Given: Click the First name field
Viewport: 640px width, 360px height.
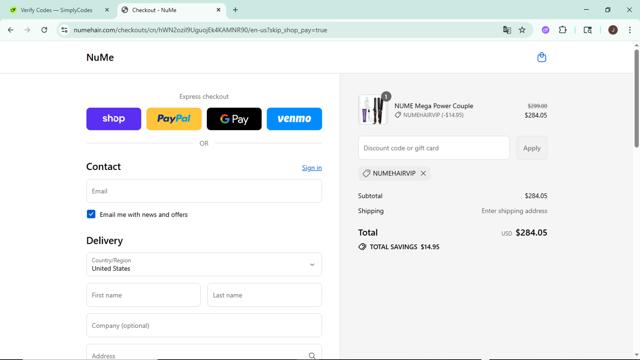Looking at the screenshot, I should point(143,295).
